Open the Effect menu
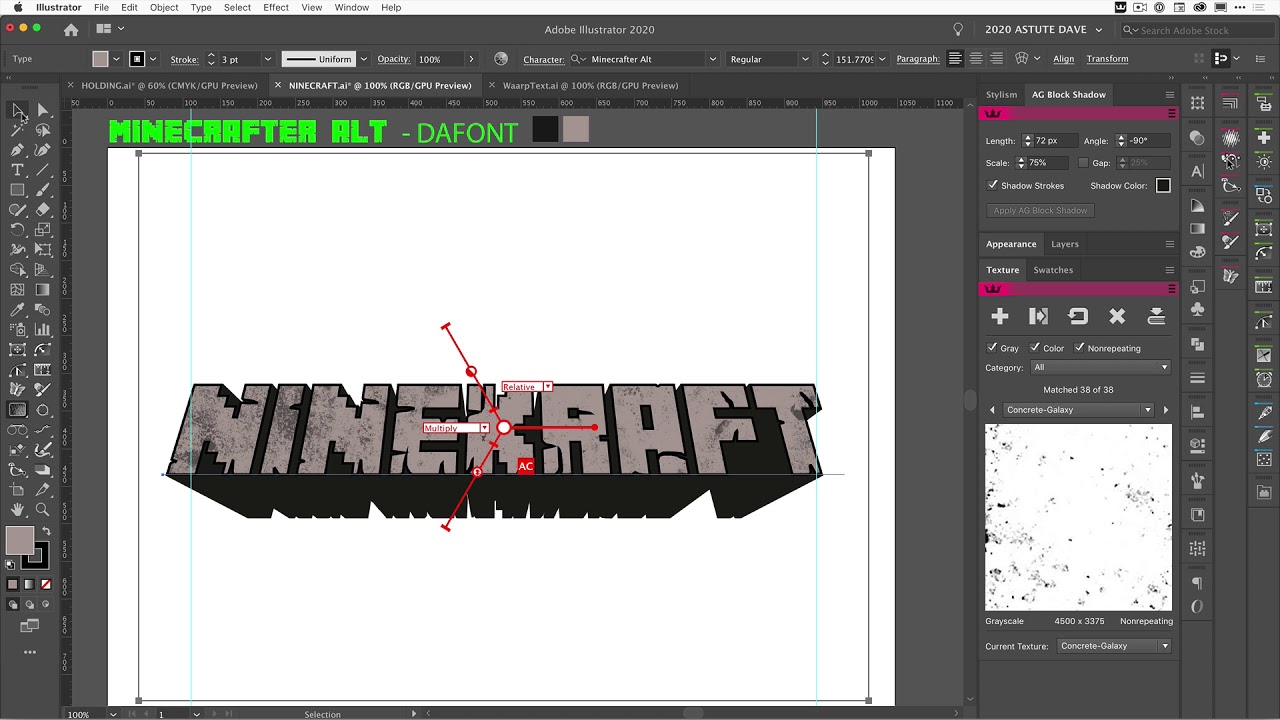Screen dimensions: 1280x720 (276, 8)
